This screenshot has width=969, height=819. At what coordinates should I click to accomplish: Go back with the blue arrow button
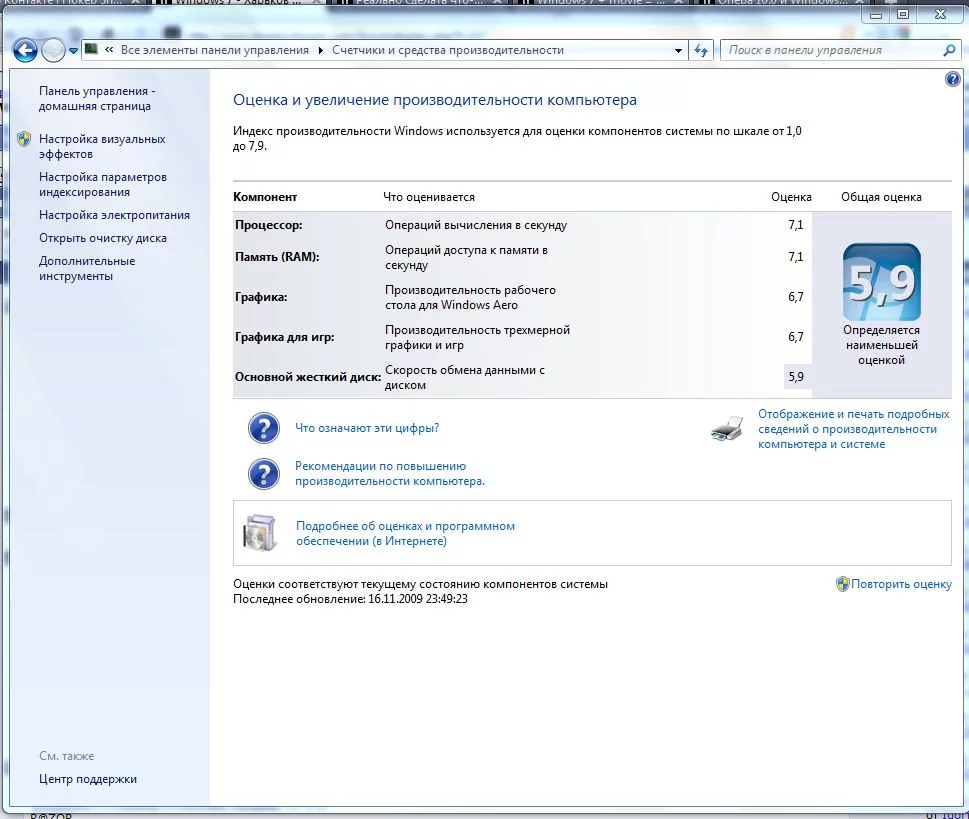coord(25,50)
